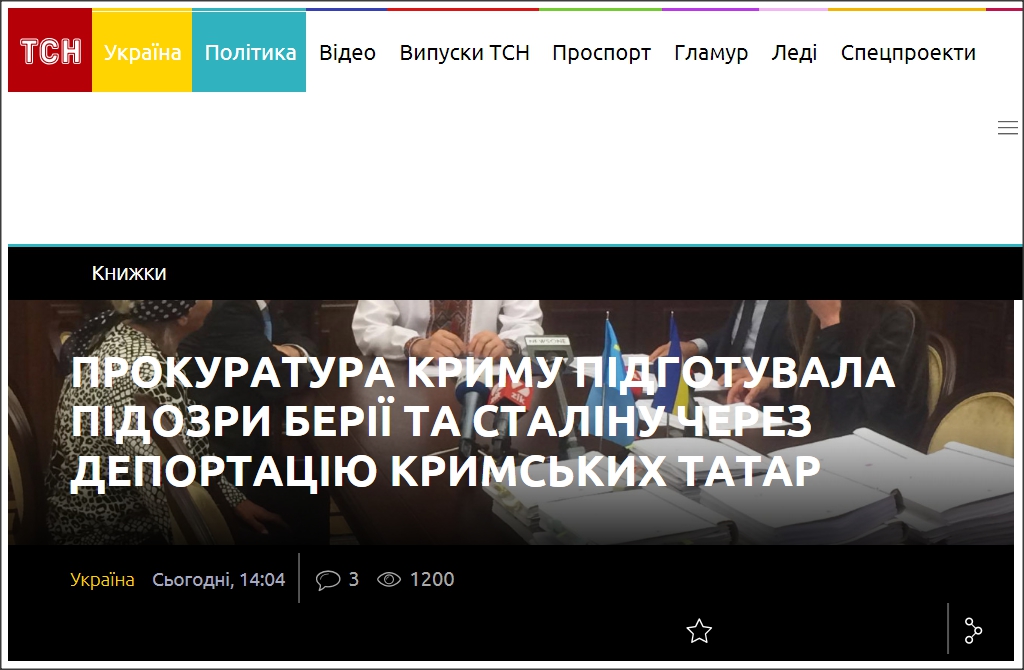The width and height of the screenshot is (1024, 670).
Task: Click the share icon
Action: pos(973,631)
